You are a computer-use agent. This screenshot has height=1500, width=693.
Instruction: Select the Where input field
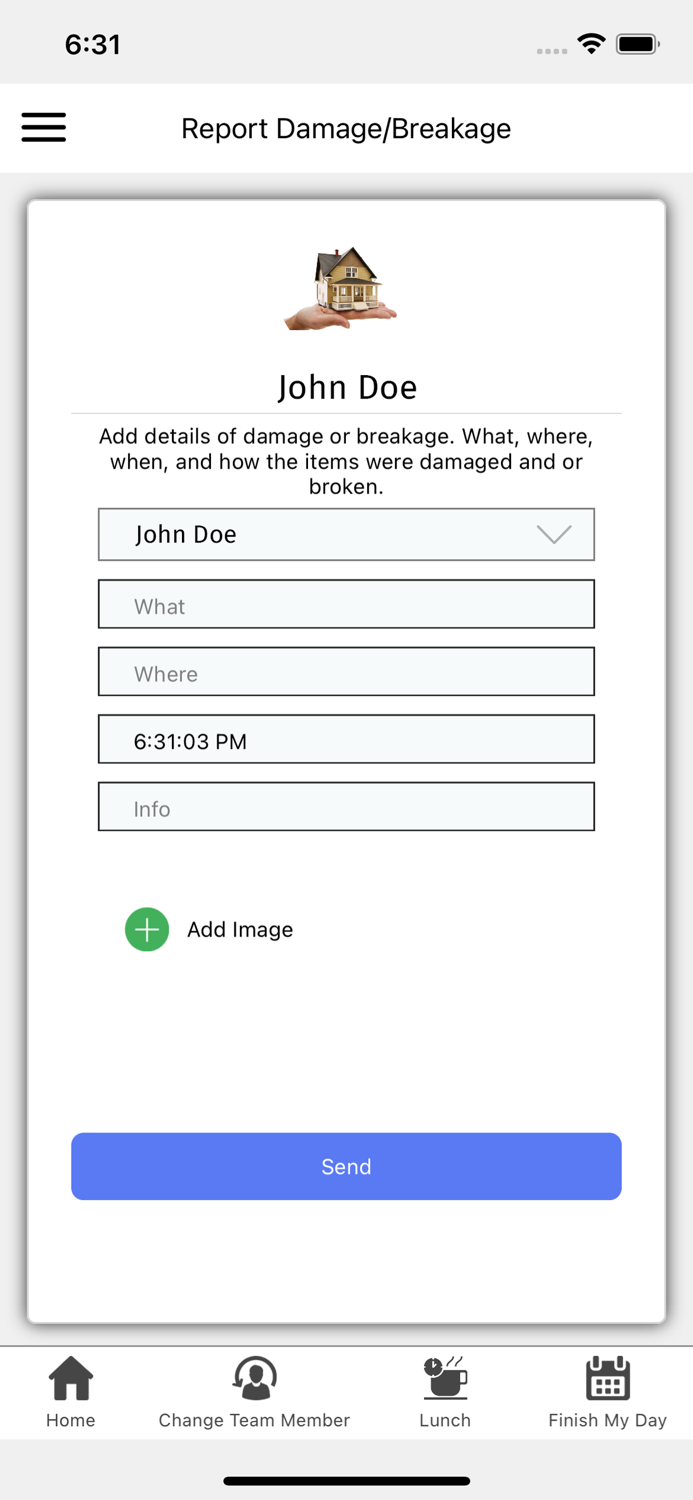[x=346, y=671]
